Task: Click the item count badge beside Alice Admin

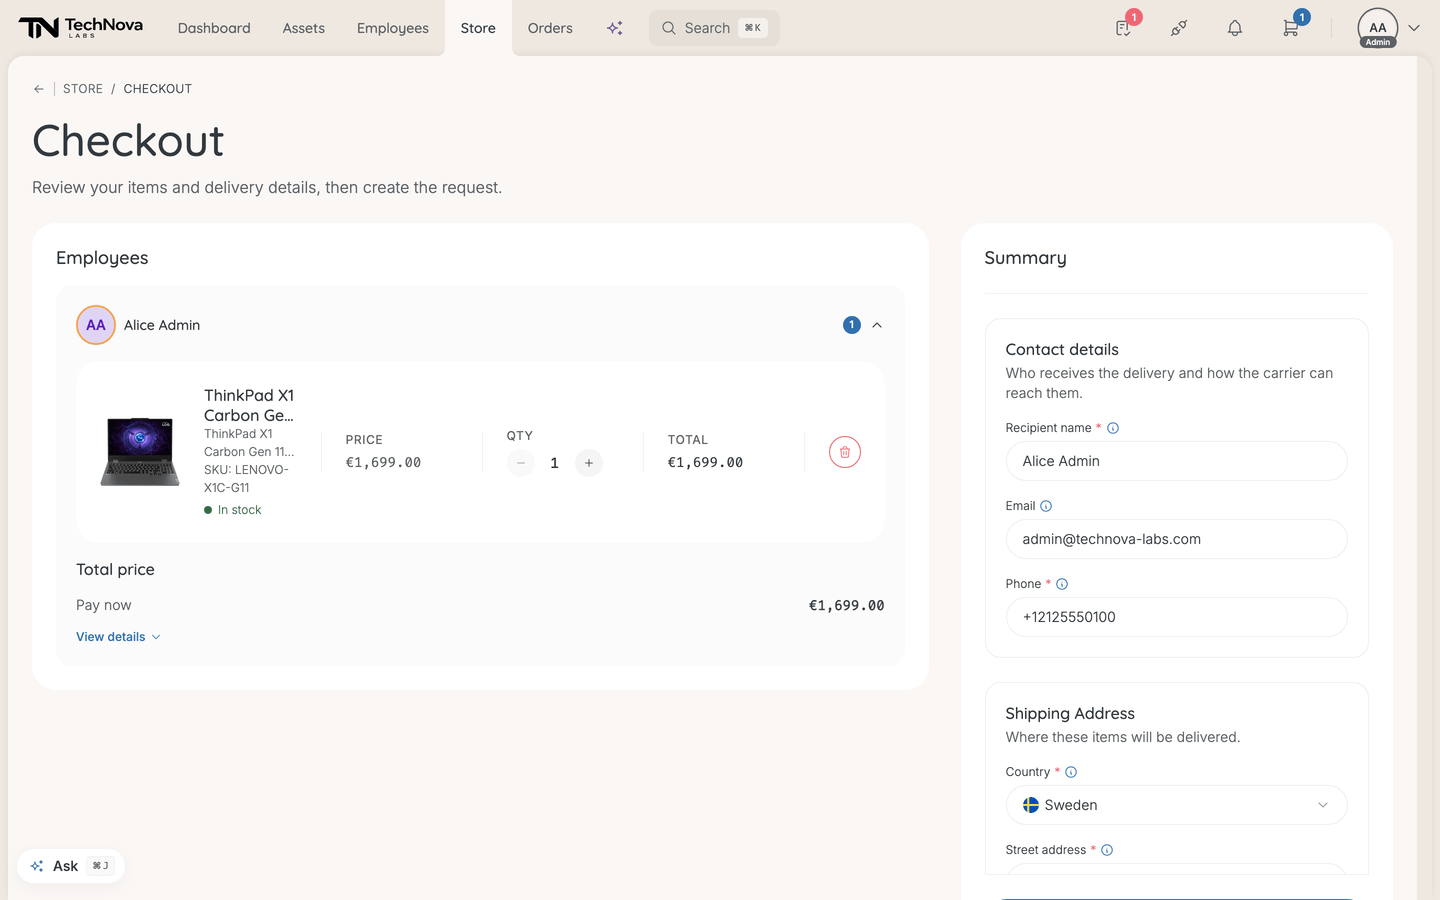Action: 852,325
